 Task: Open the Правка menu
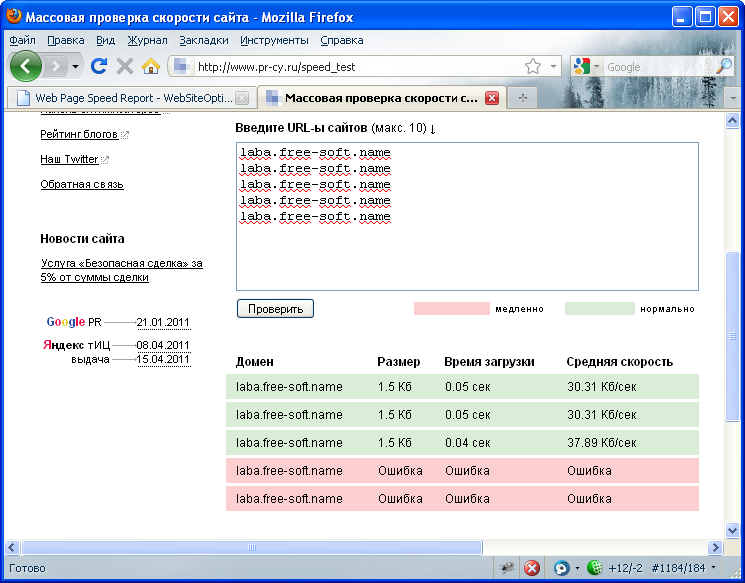[x=66, y=40]
